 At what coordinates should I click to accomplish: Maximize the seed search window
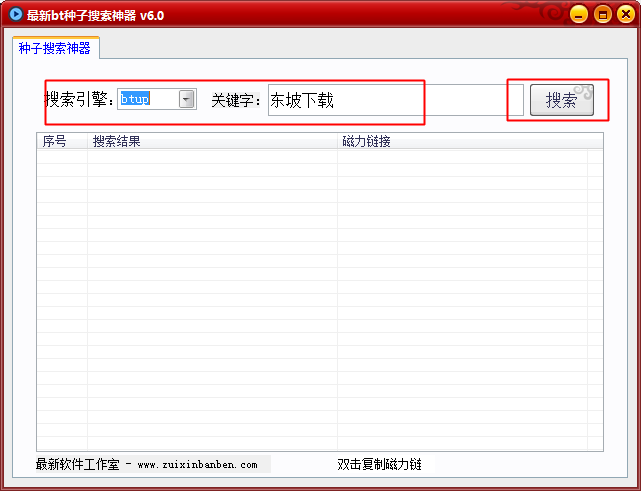click(x=602, y=15)
